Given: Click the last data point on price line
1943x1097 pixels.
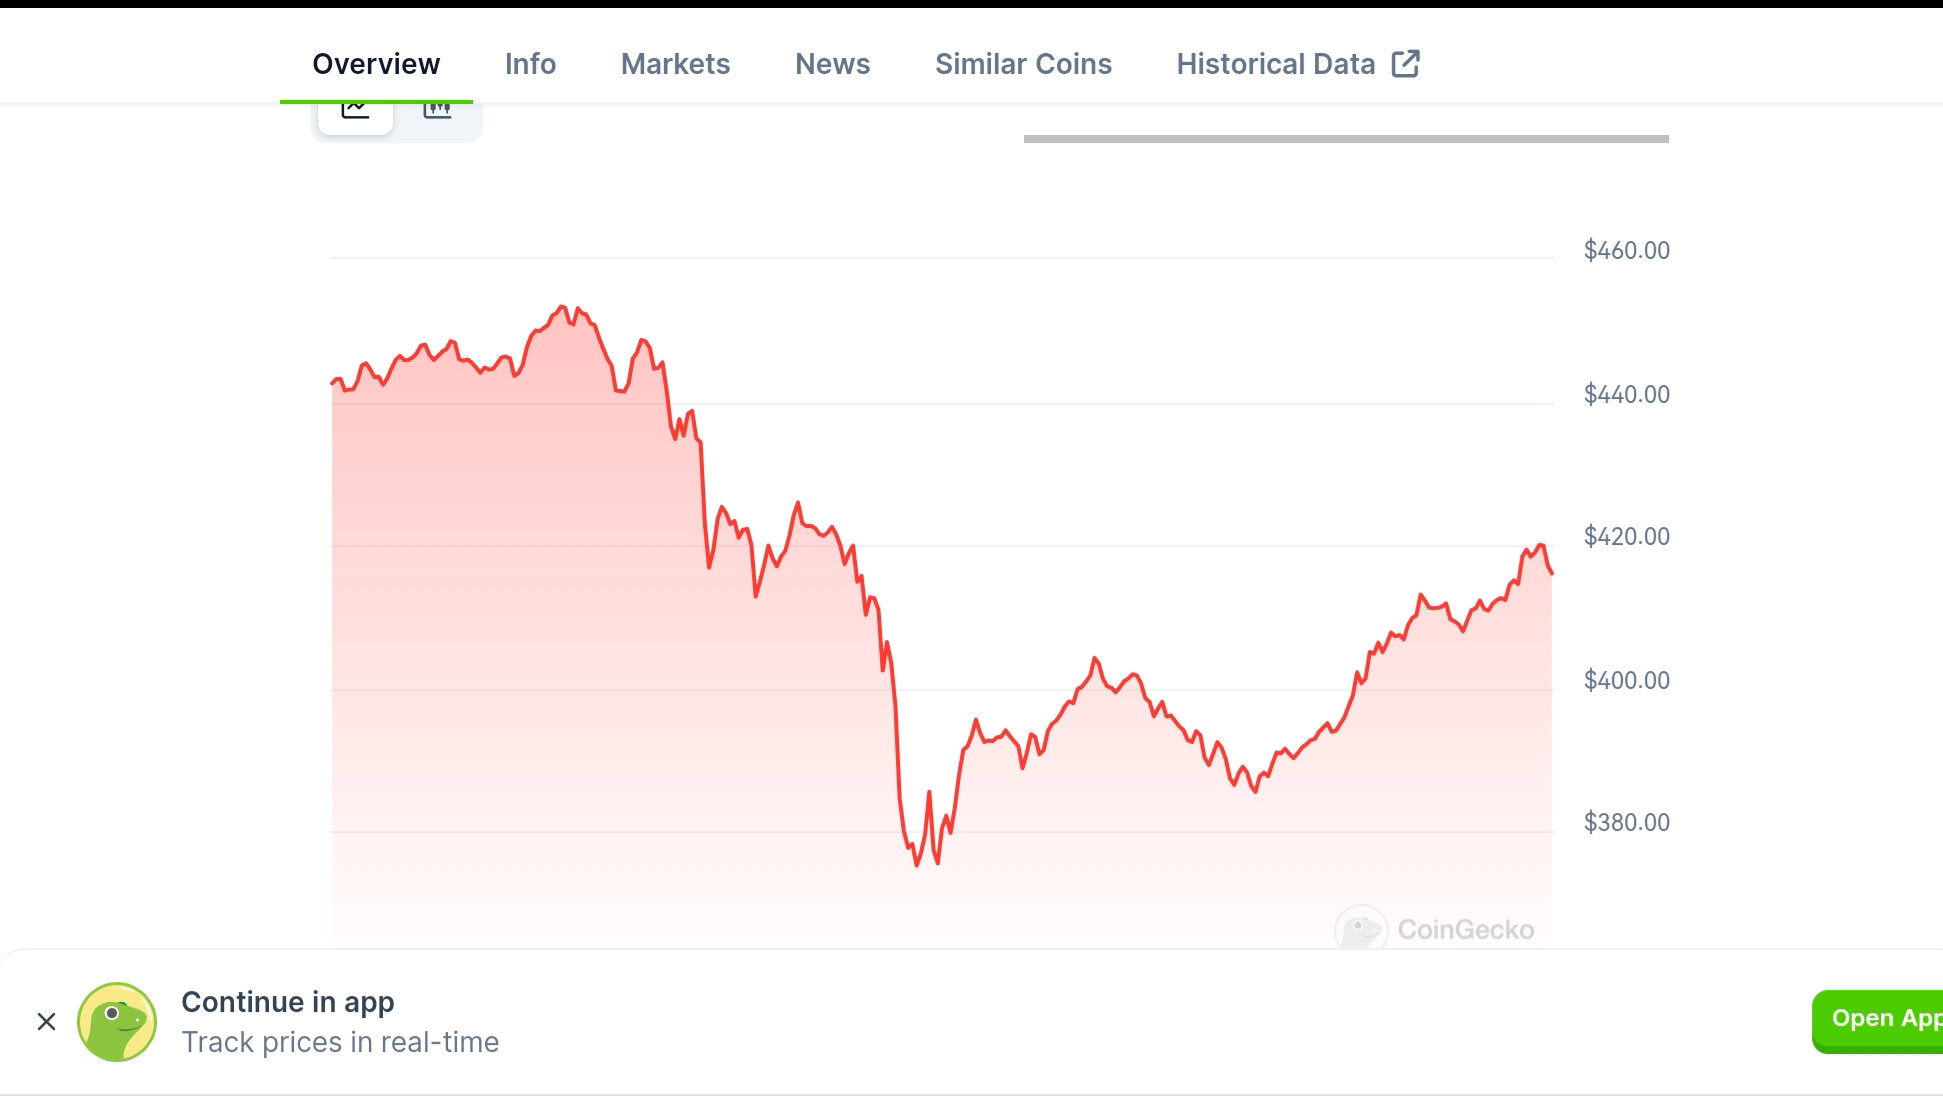Looking at the screenshot, I should [x=1551, y=572].
